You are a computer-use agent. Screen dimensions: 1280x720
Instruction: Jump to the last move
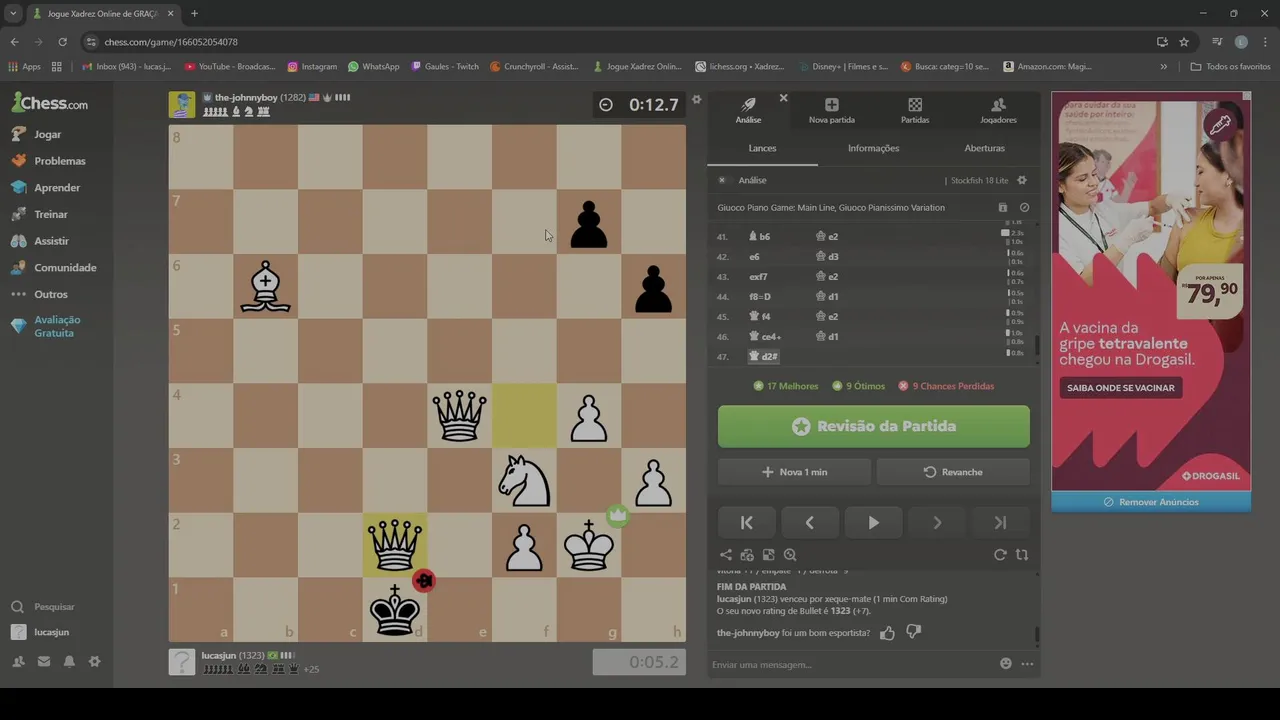point(1000,522)
